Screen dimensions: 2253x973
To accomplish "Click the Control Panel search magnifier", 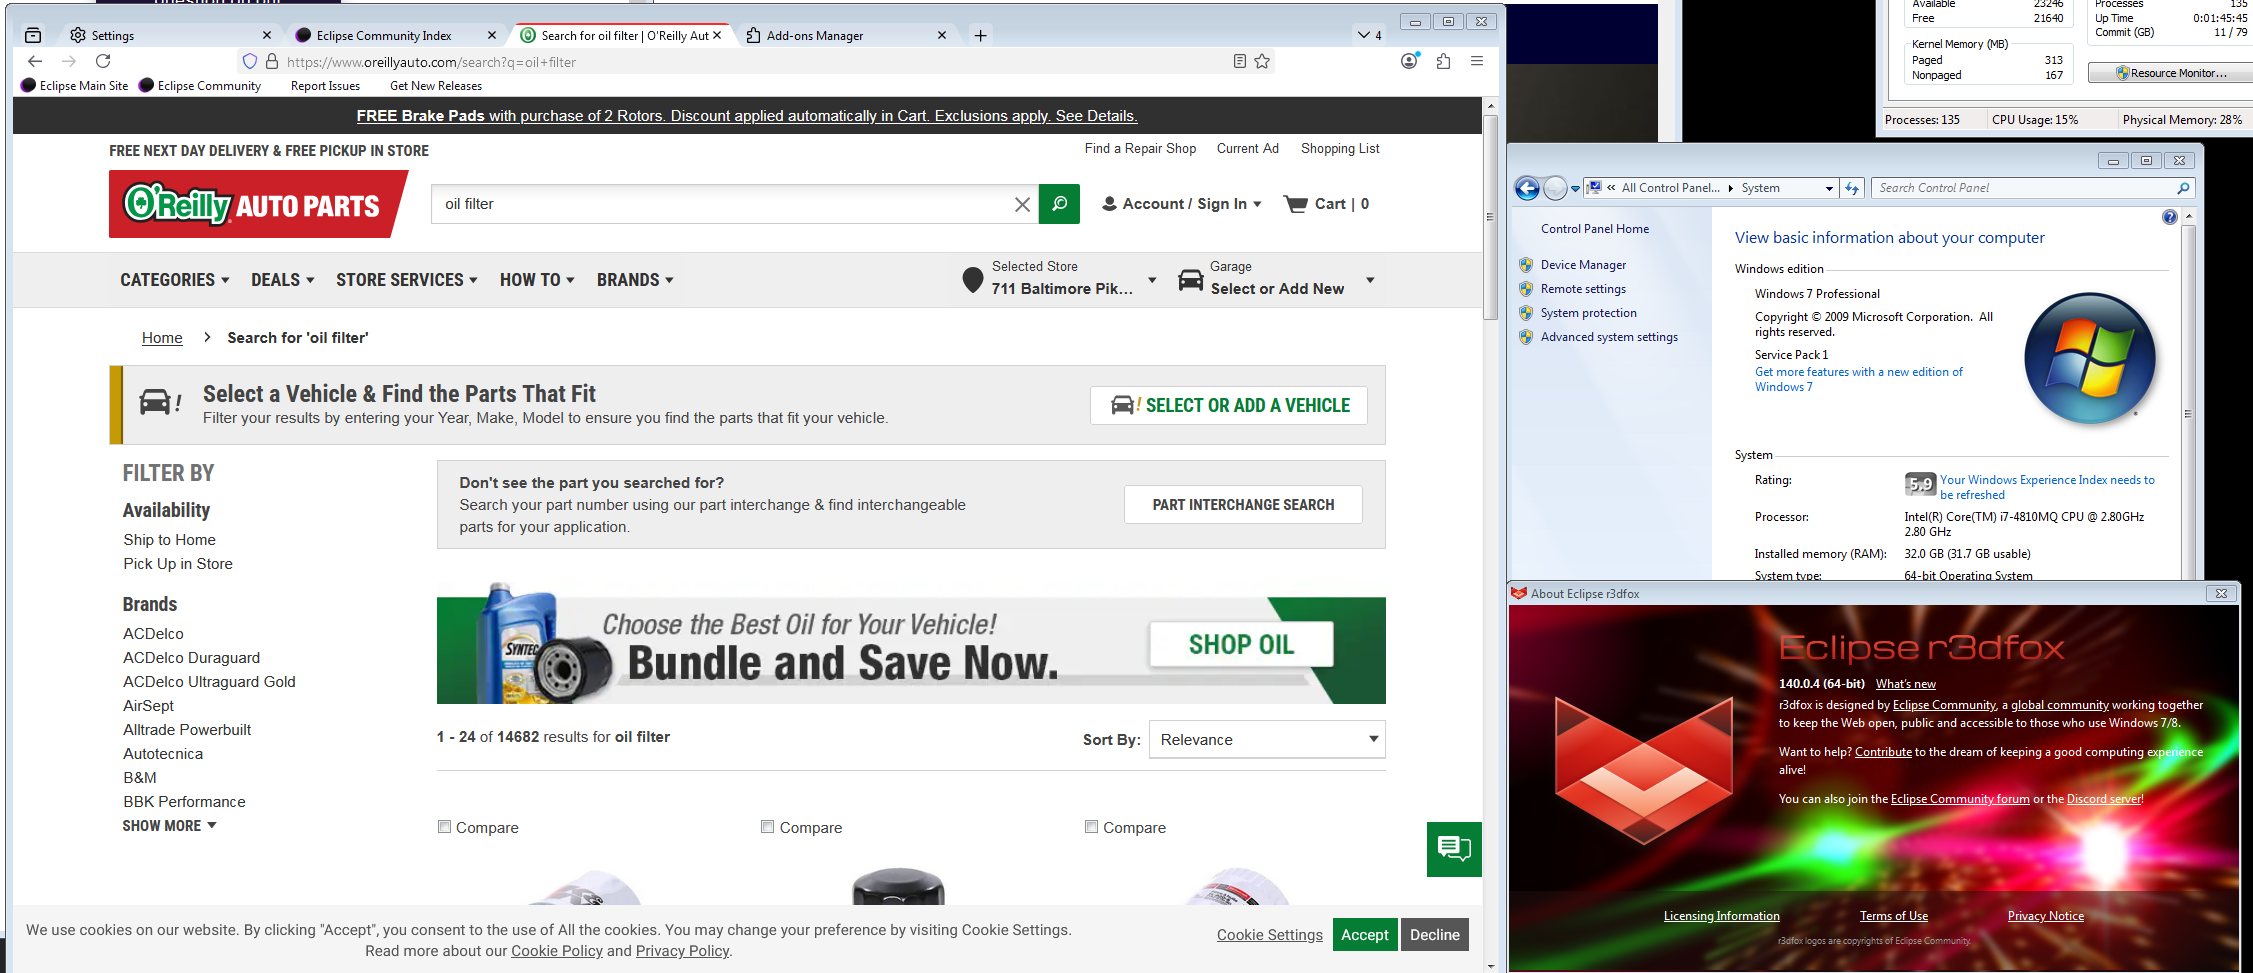I will 2183,188.
